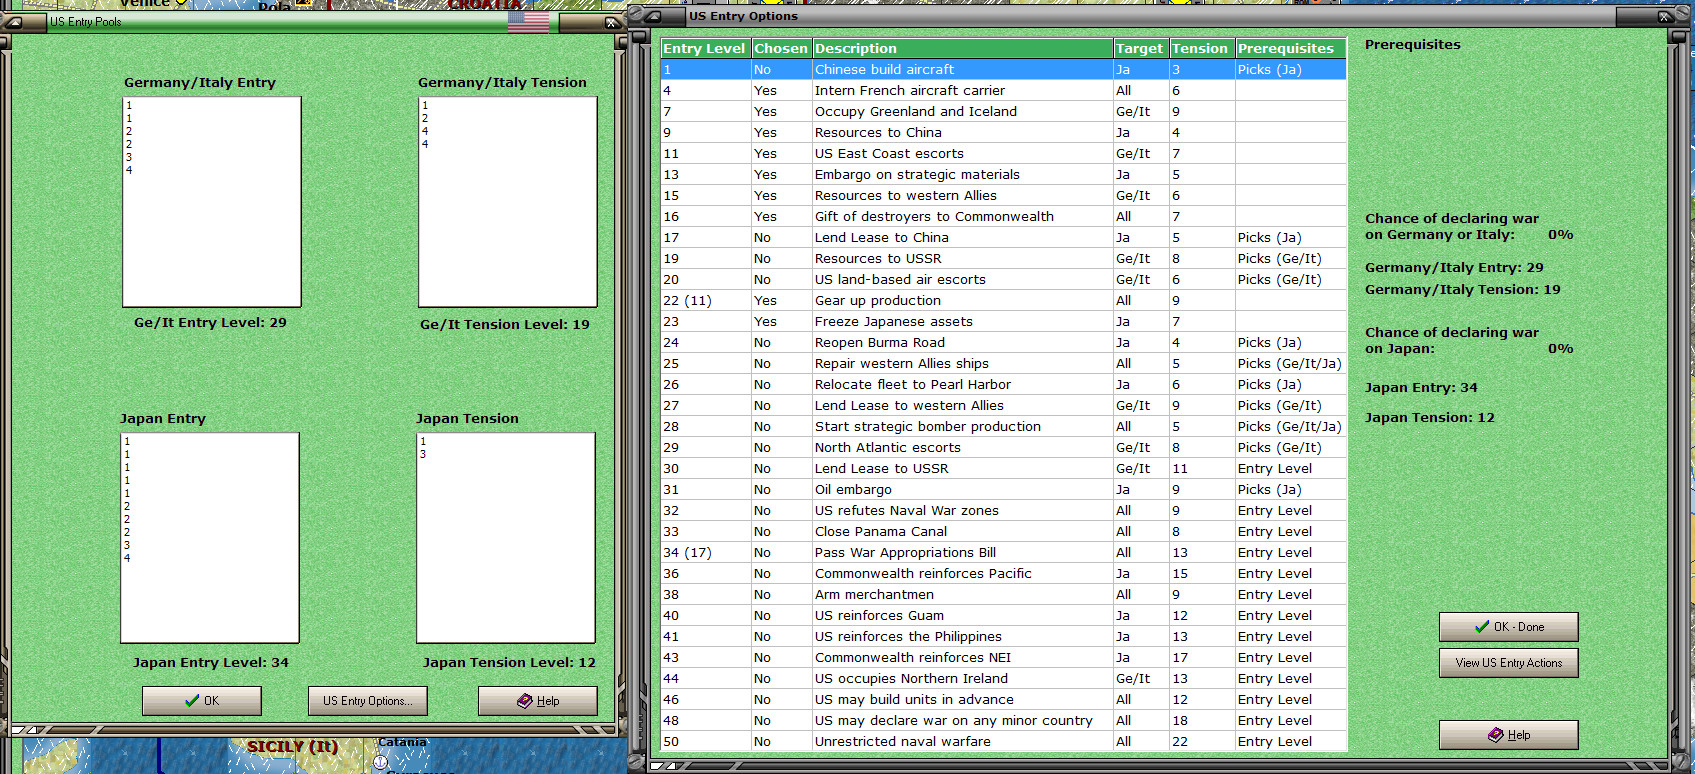The width and height of the screenshot is (1695, 774).
Task: Select 'US reinforces the Philippines' row
Action: (x=1004, y=637)
